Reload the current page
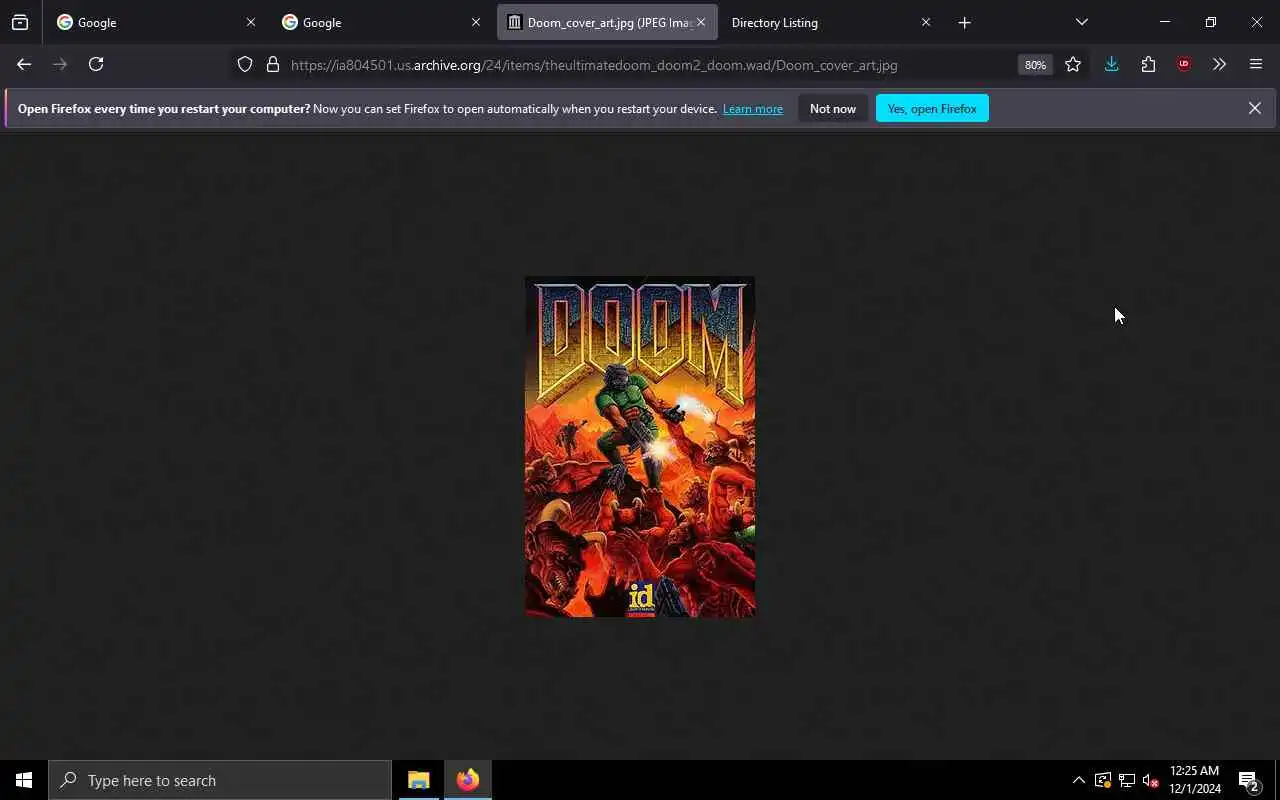The width and height of the screenshot is (1280, 800). 96,64
